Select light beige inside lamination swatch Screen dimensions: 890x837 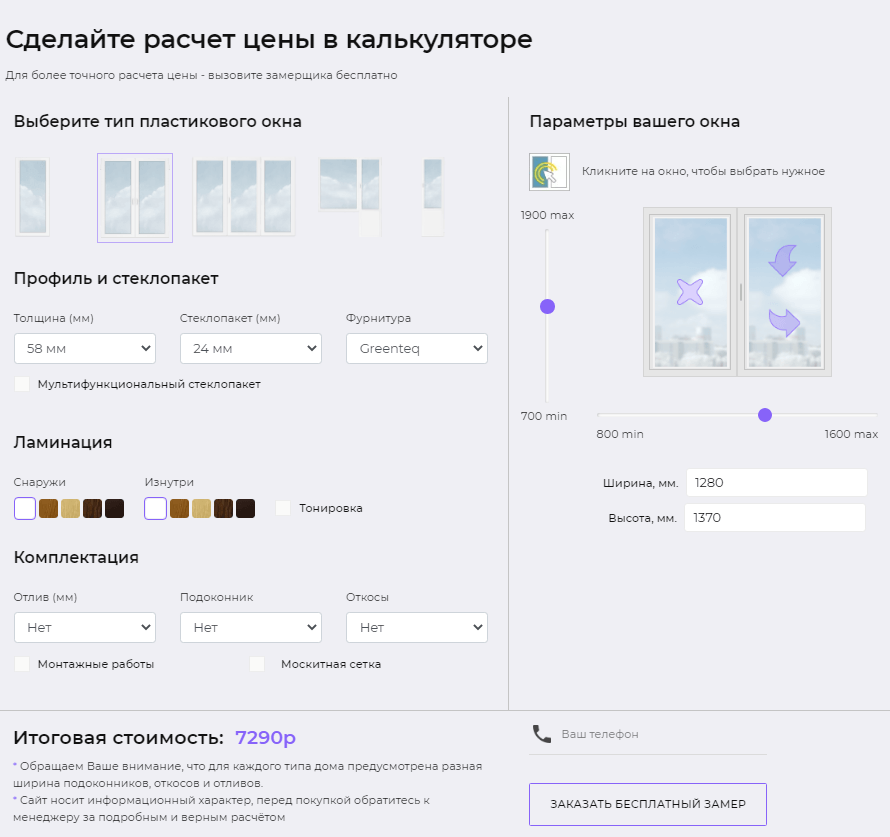(x=201, y=508)
